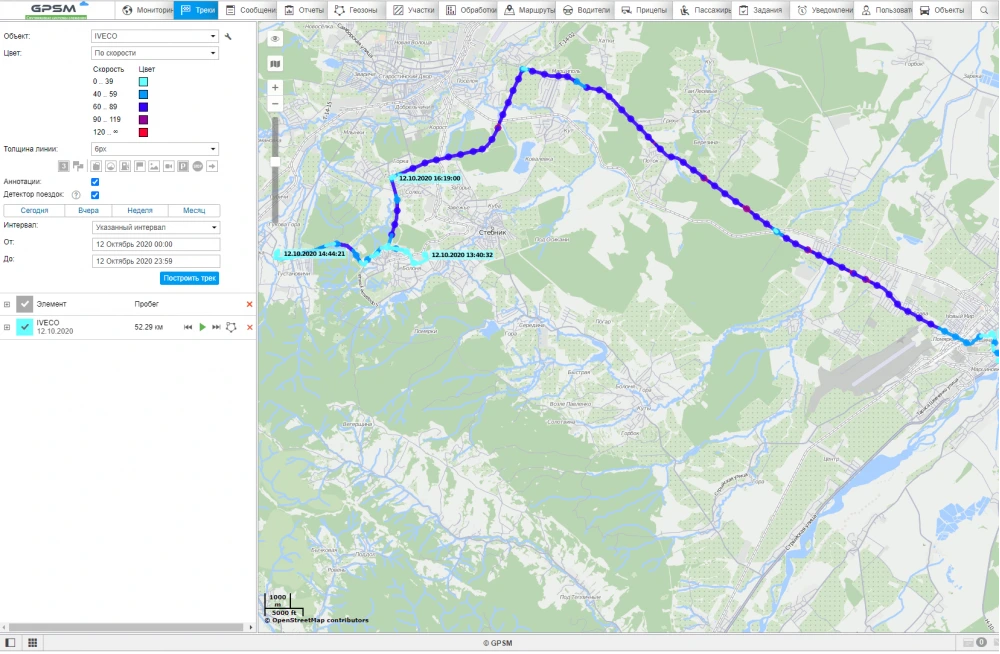1000x654 pixels.
Task: Click the help icon beside Детектор поездок
Action: coord(76,195)
